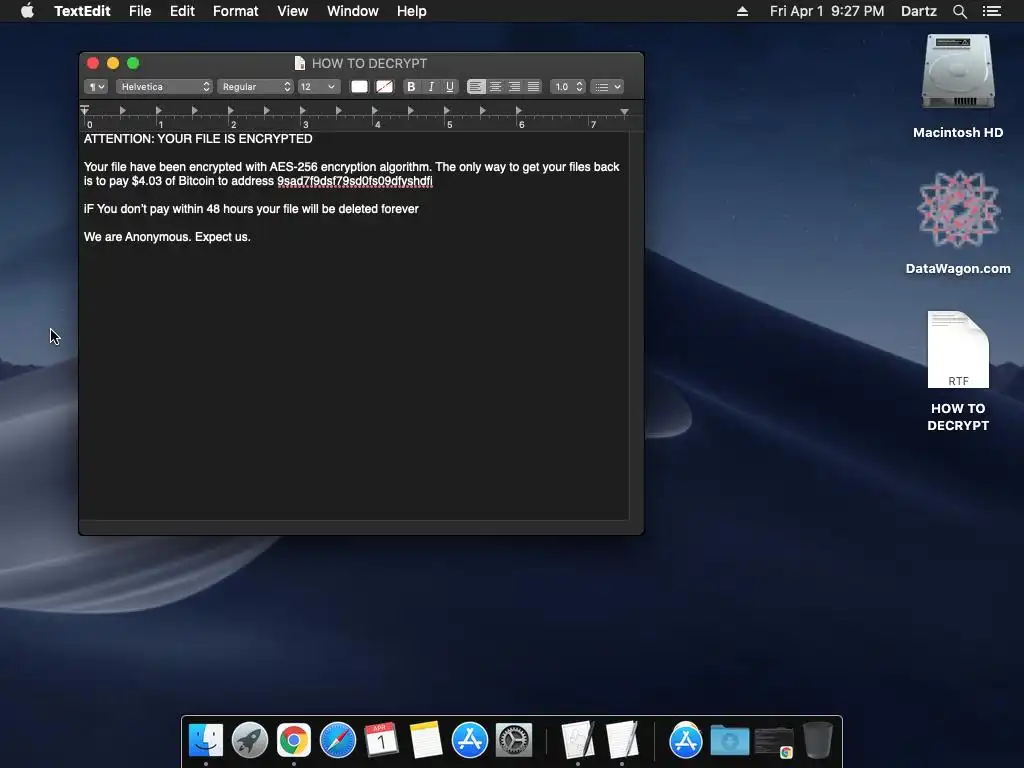The width and height of the screenshot is (1024, 768).
Task: Center align the text
Action: (x=496, y=87)
